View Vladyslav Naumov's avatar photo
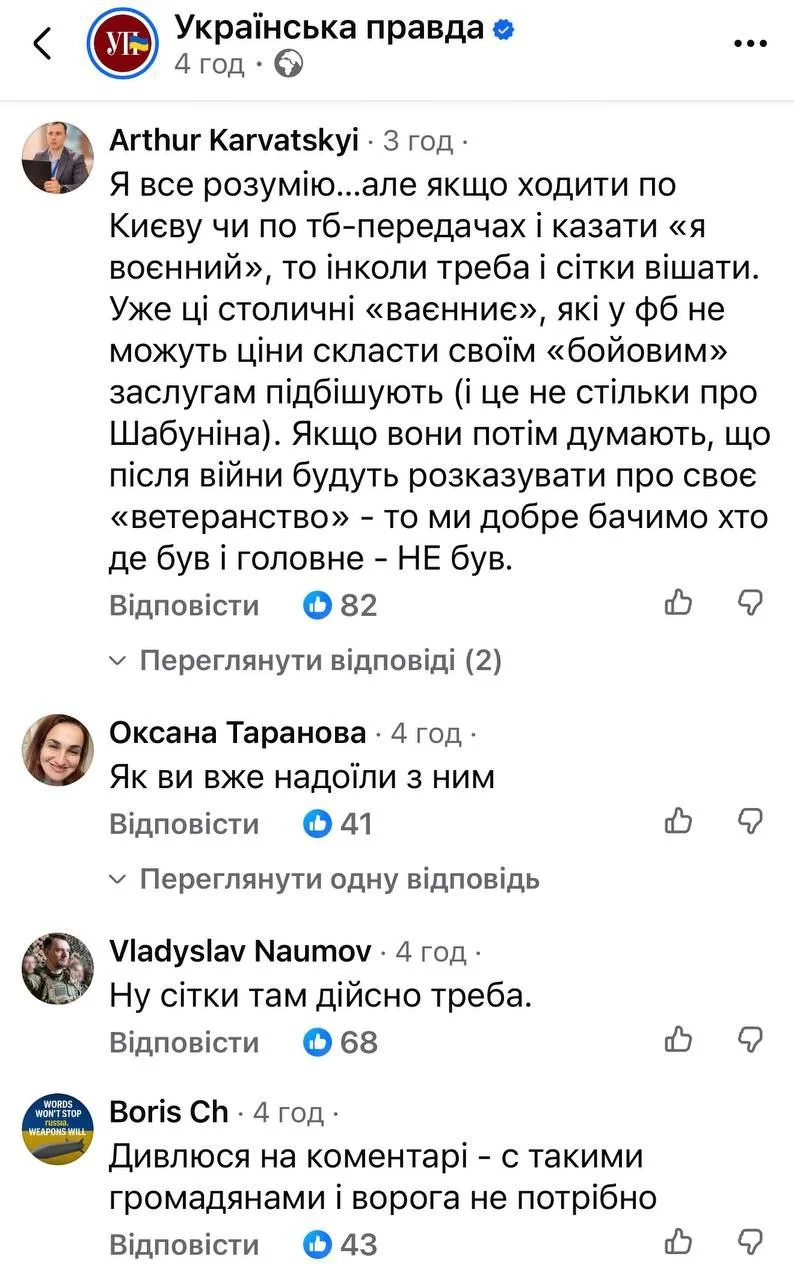Screen dimensions: 794x1280 [x=58, y=968]
